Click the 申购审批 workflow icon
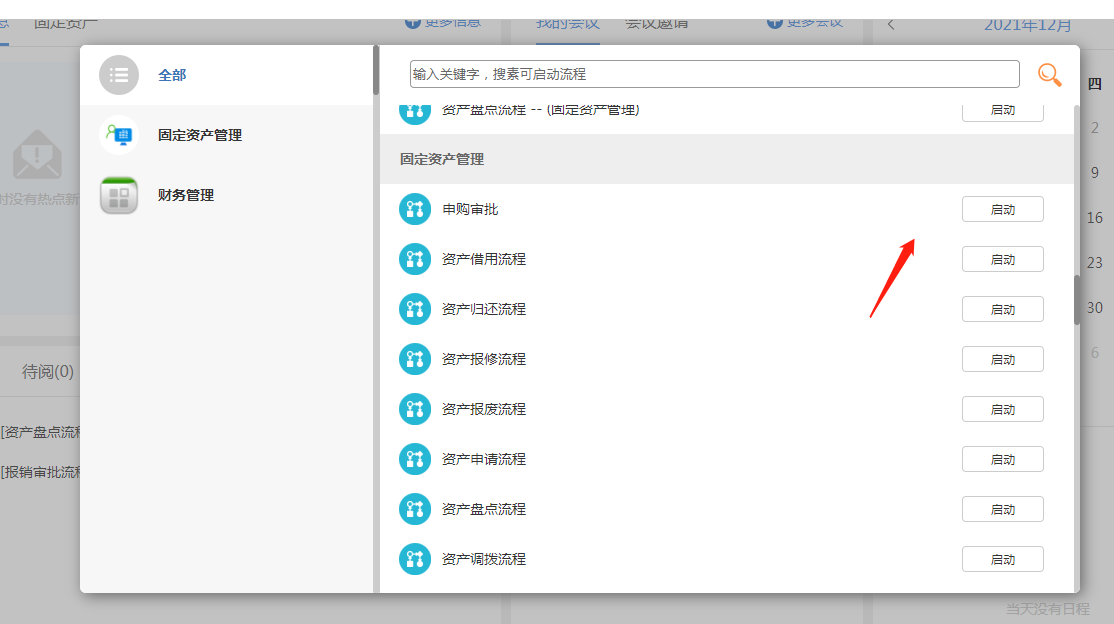Viewport: 1114px width, 624px height. 415,209
